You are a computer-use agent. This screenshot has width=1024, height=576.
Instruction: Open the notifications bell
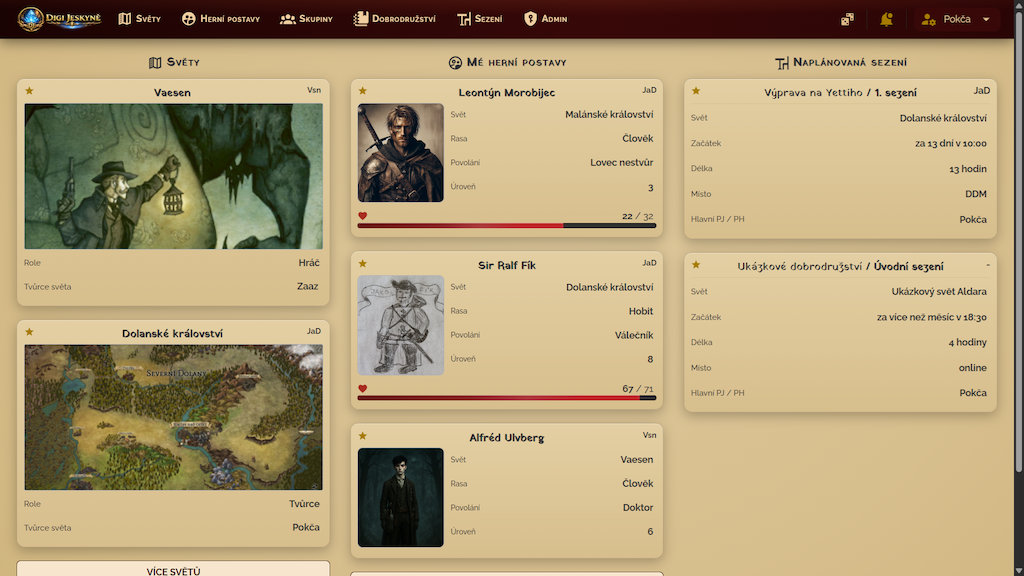point(886,19)
